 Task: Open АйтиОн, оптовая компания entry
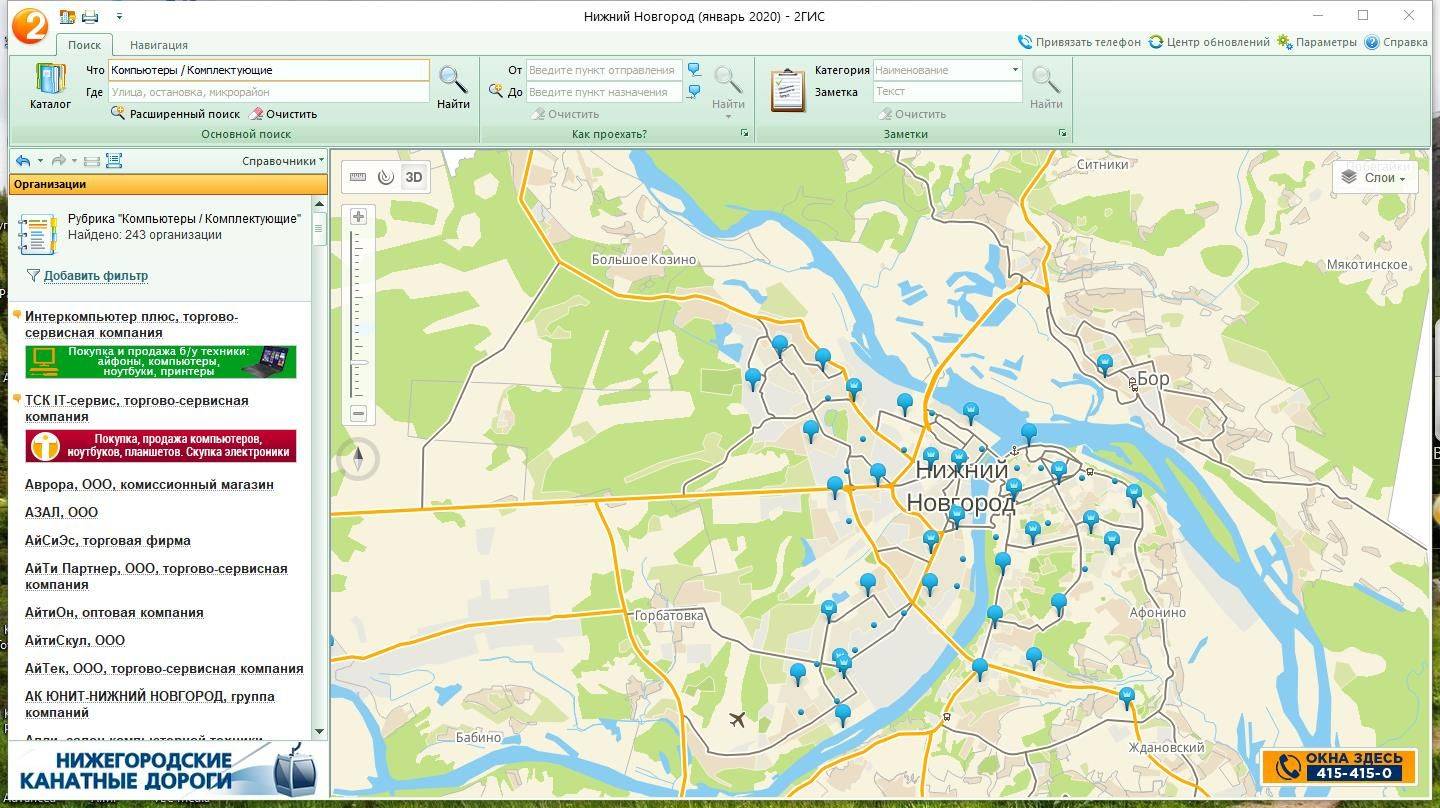tap(114, 613)
